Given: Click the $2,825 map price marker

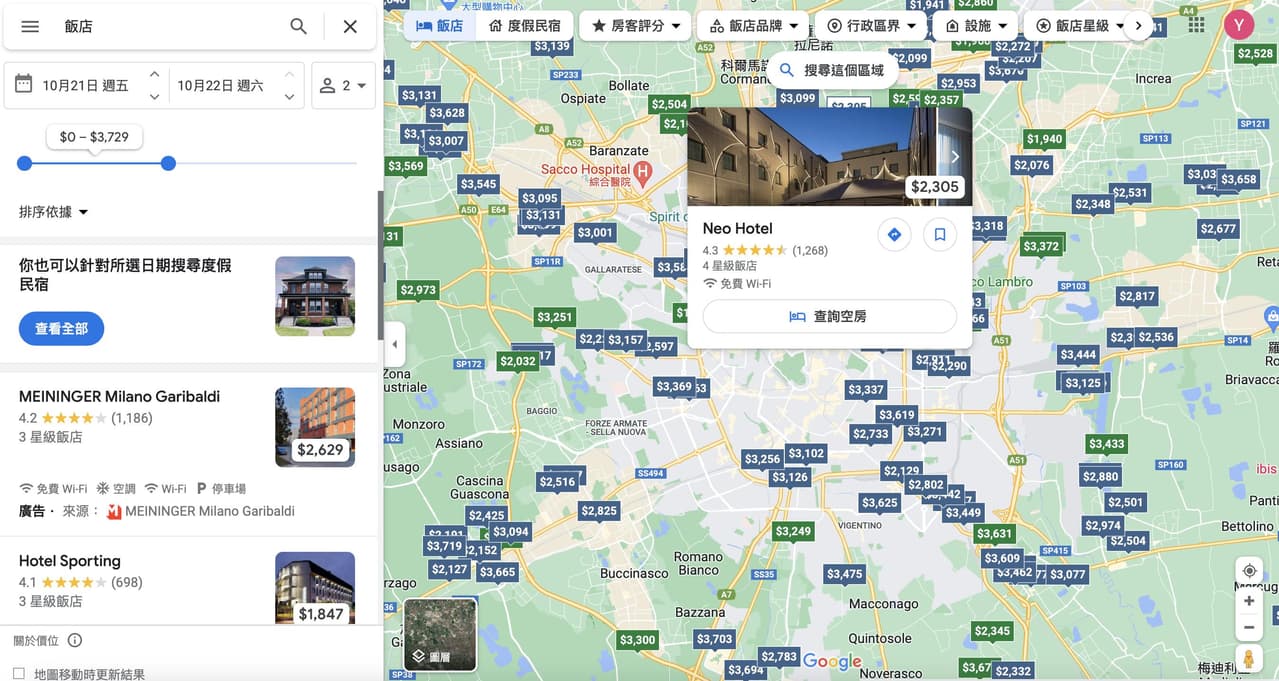Looking at the screenshot, I should 599,511.
